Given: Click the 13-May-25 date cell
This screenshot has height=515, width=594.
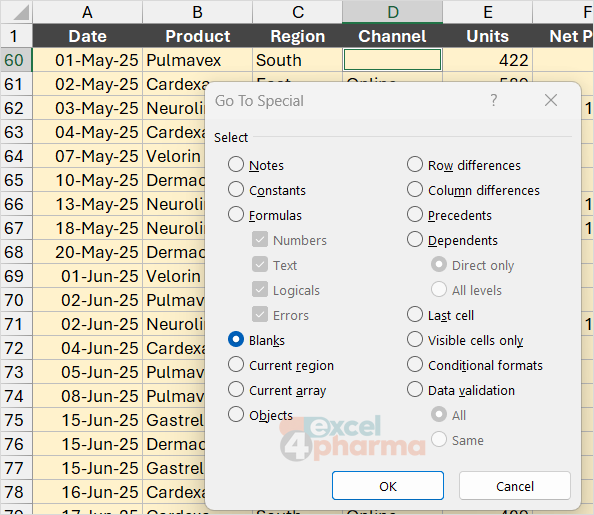Looking at the screenshot, I should (x=88, y=204).
